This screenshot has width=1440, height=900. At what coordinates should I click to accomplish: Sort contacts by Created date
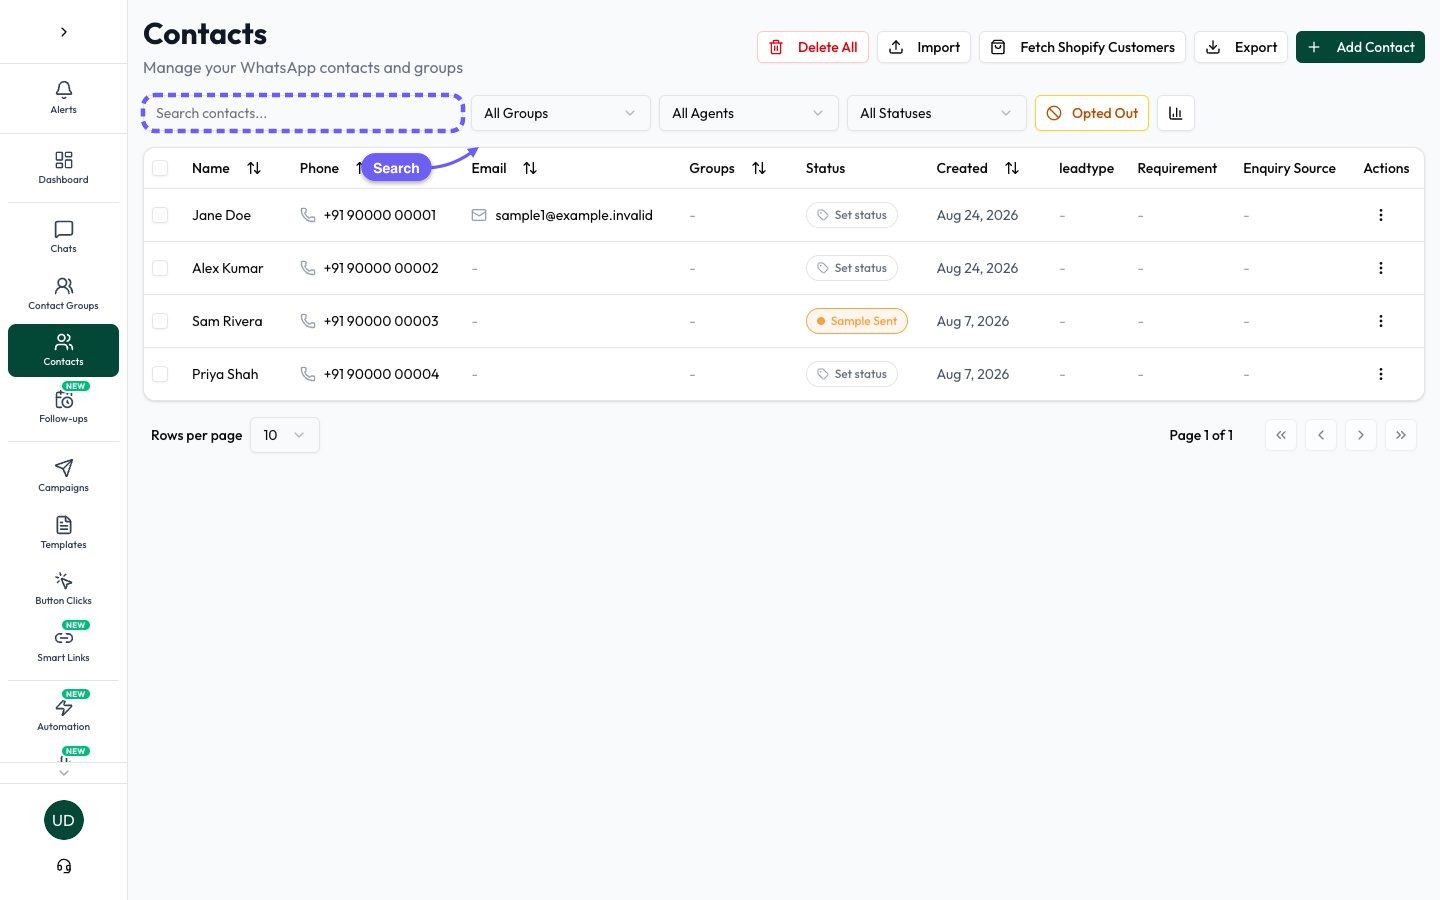point(1012,168)
